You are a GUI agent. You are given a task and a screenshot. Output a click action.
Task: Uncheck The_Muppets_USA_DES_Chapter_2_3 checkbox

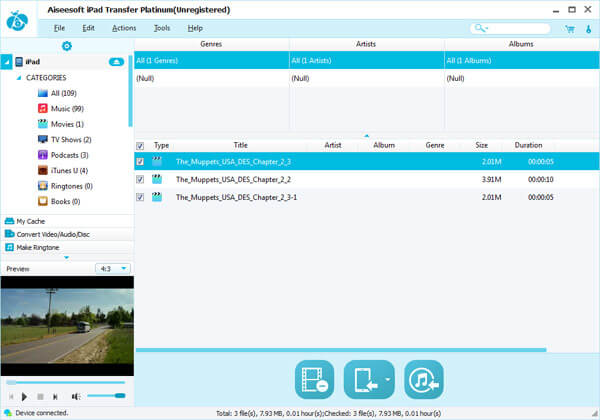coord(140,162)
